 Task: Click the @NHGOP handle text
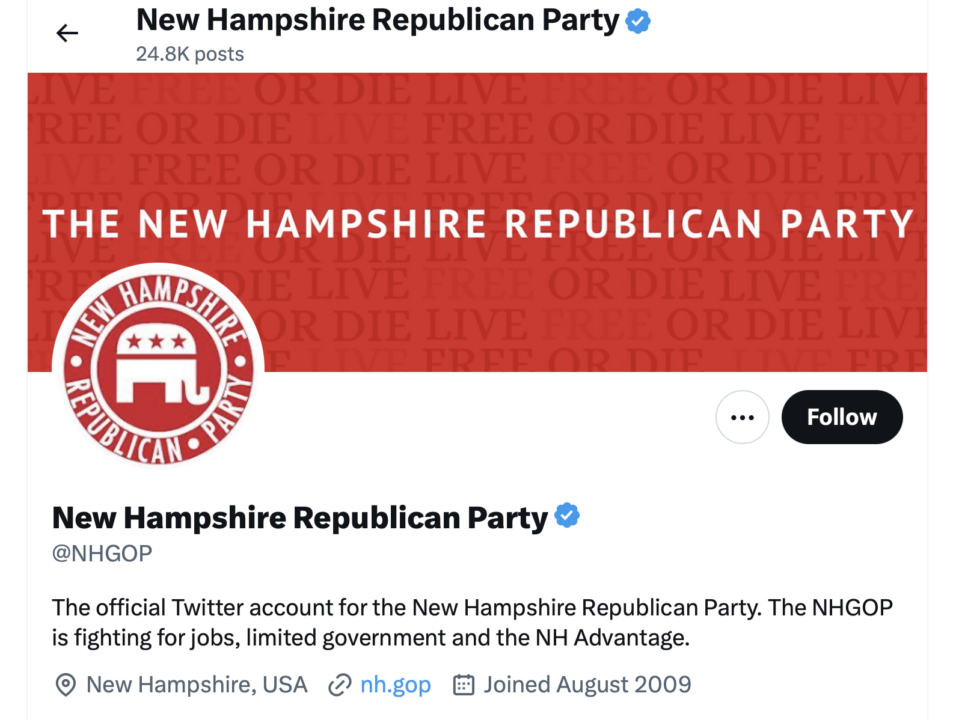pyautogui.click(x=102, y=553)
